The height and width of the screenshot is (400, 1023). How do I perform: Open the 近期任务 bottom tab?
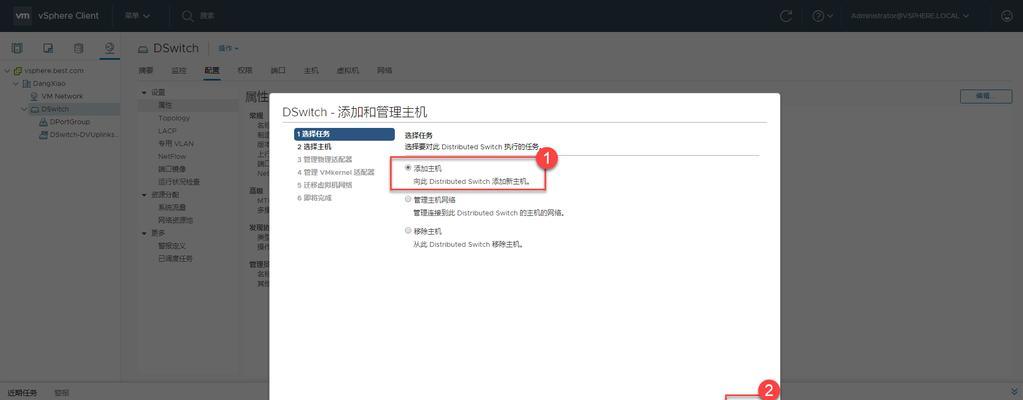tap(23, 393)
